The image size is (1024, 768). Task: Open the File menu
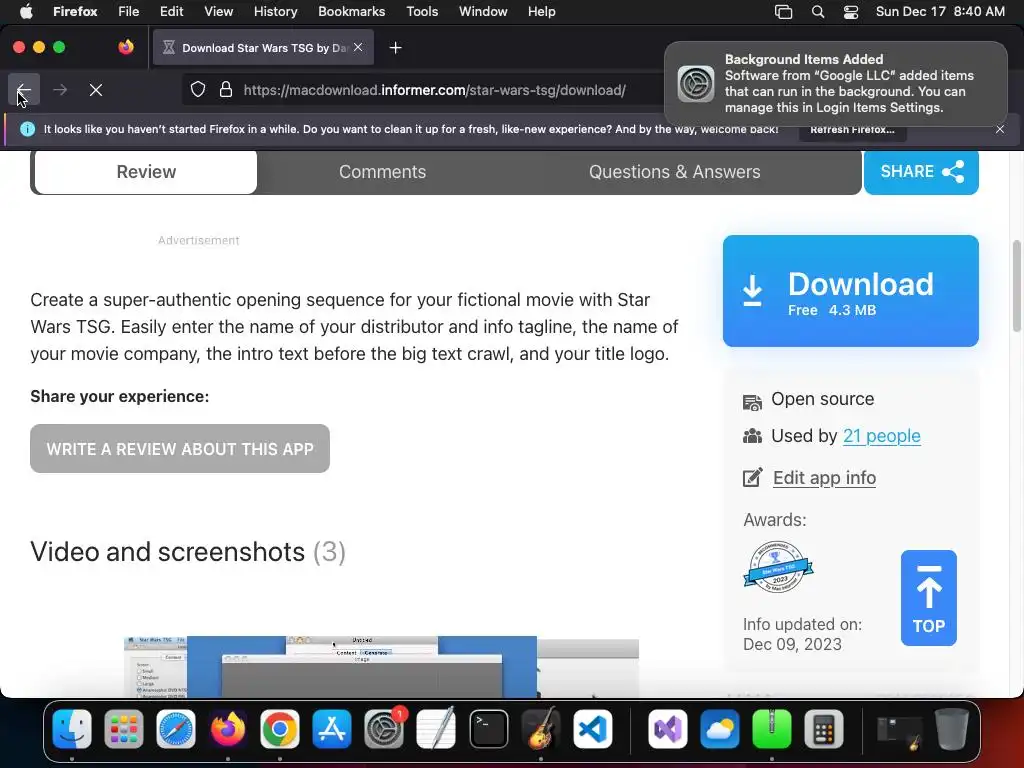pos(129,11)
